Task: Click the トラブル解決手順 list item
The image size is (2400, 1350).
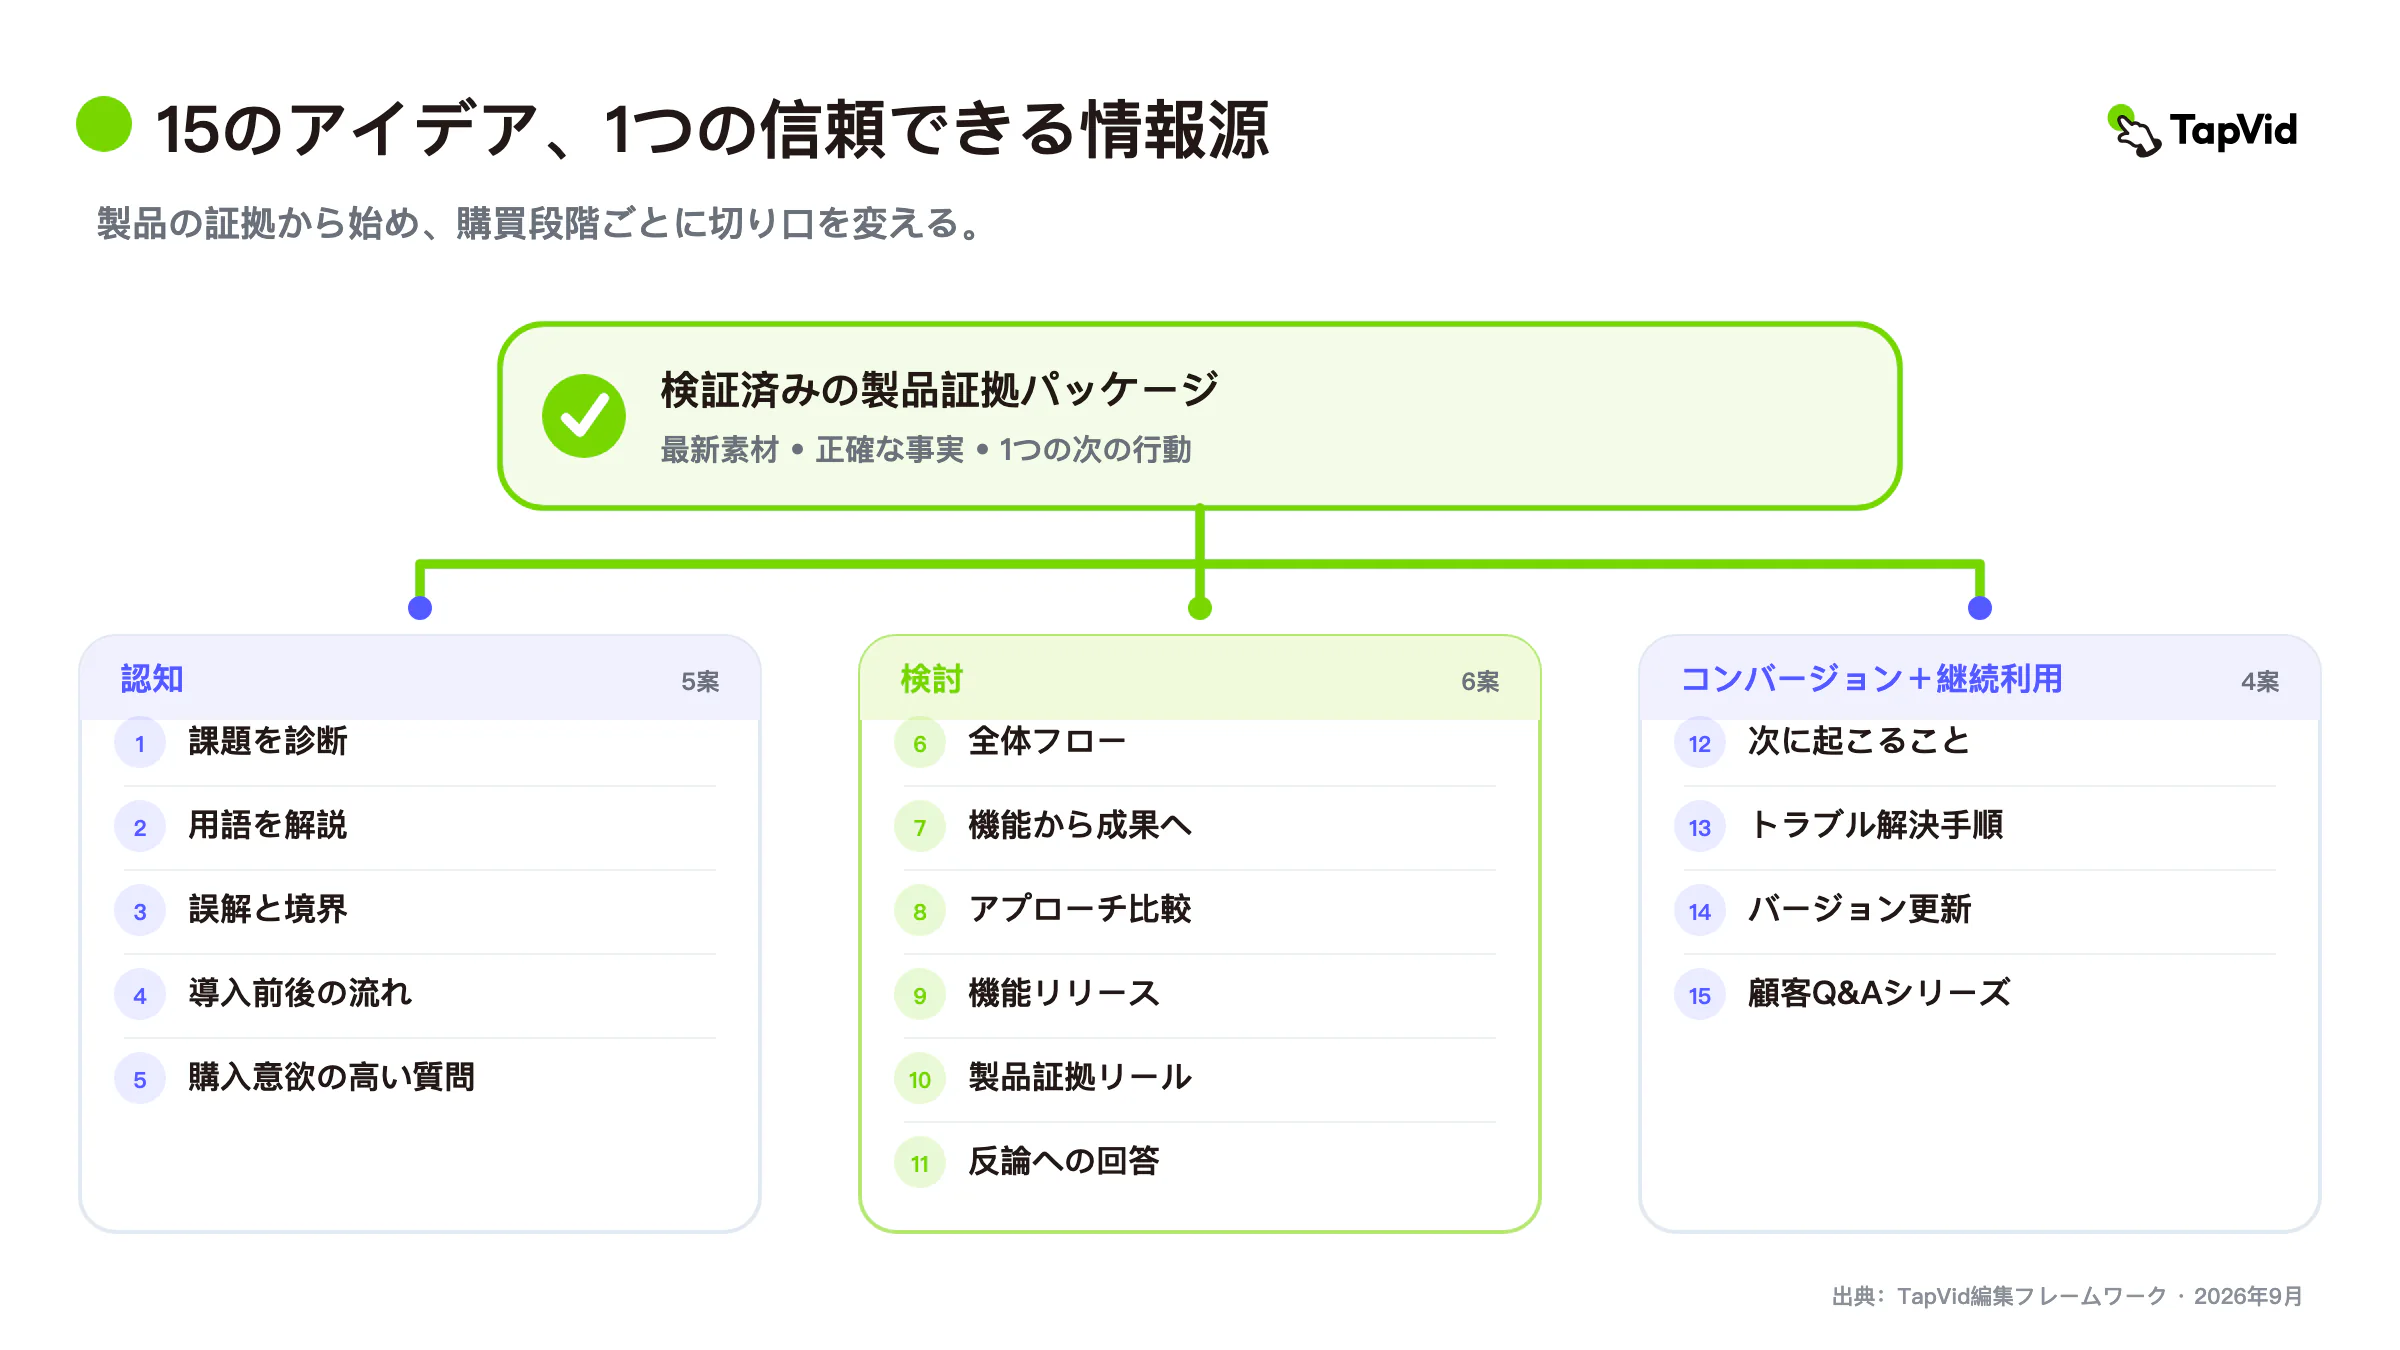Action: 1876,825
